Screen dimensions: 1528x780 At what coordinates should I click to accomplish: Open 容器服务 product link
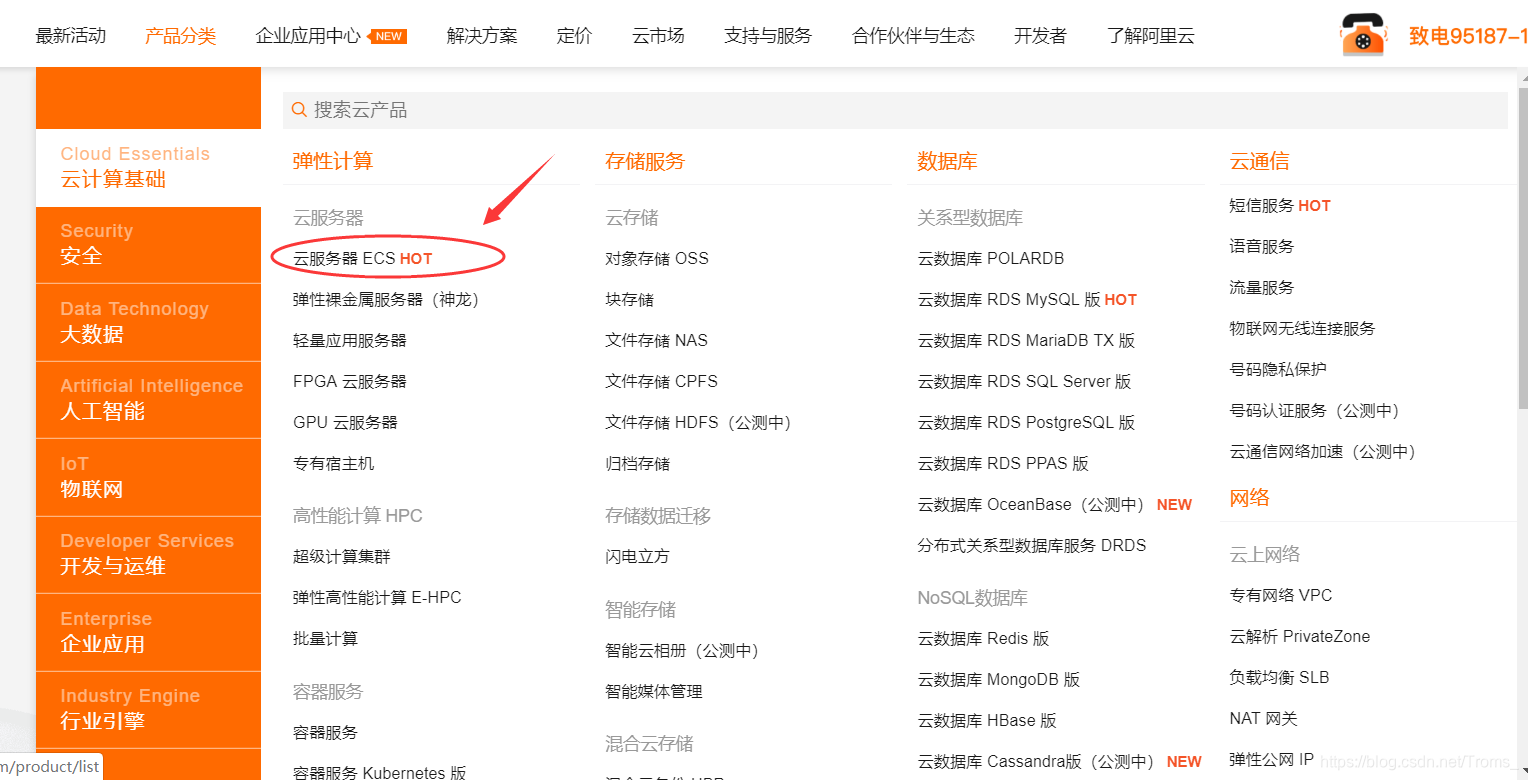point(325,732)
